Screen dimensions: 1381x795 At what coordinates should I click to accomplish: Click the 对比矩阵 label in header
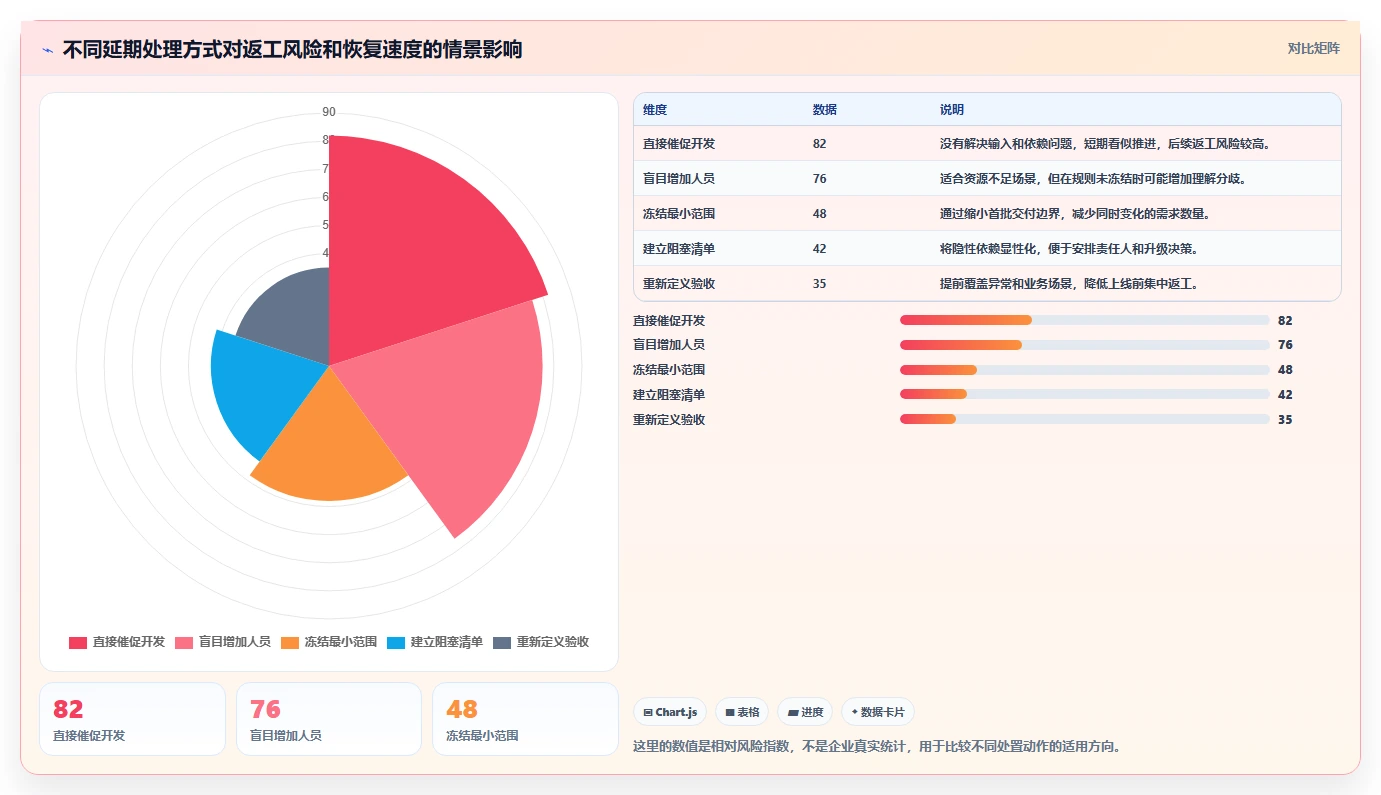coord(1313,48)
